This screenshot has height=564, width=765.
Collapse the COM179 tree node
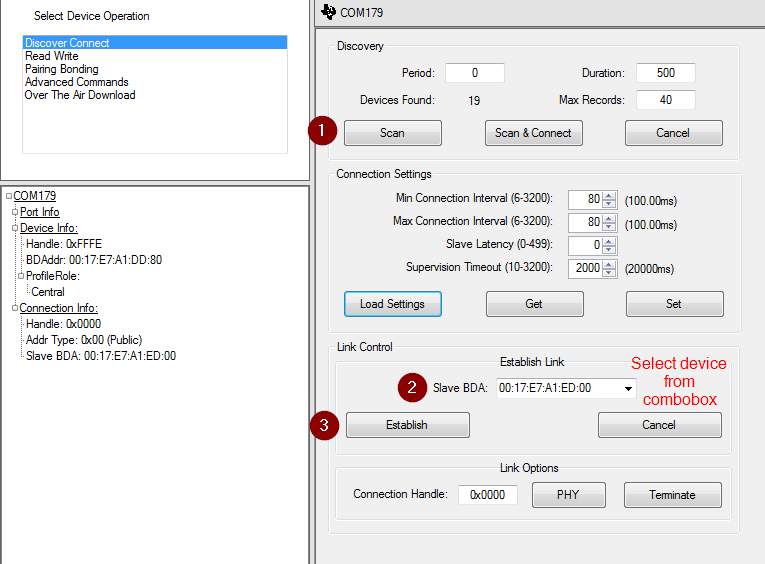click(9, 197)
